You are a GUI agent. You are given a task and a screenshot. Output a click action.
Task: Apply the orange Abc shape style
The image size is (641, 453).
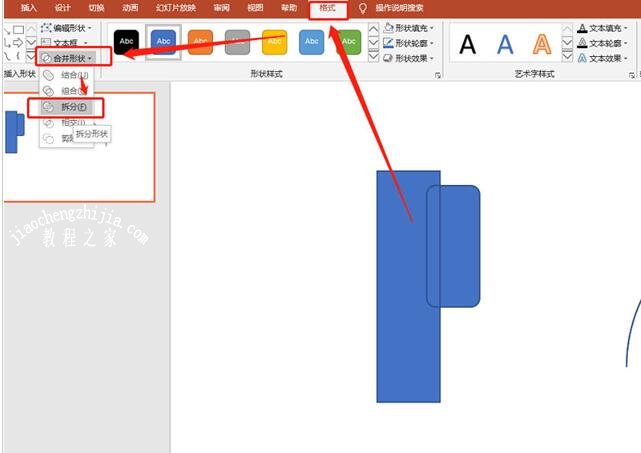pyautogui.click(x=200, y=42)
